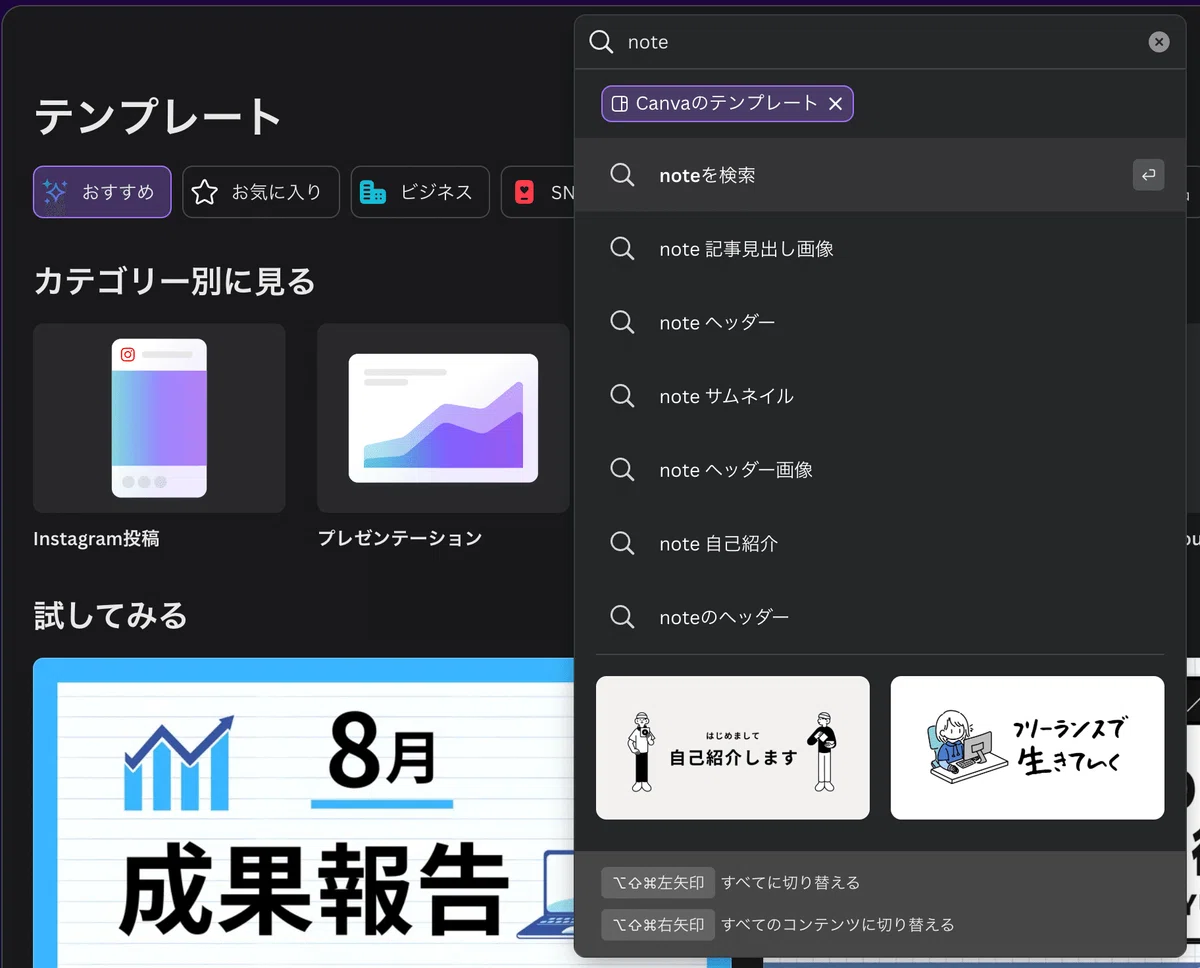
Task: Select the おすすめ category tab
Action: coord(102,192)
